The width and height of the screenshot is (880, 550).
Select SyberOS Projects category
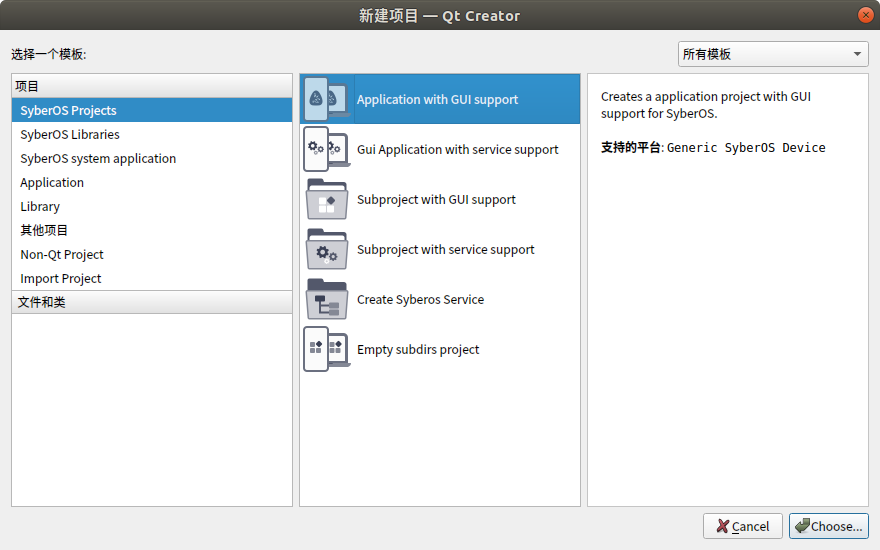tap(68, 110)
